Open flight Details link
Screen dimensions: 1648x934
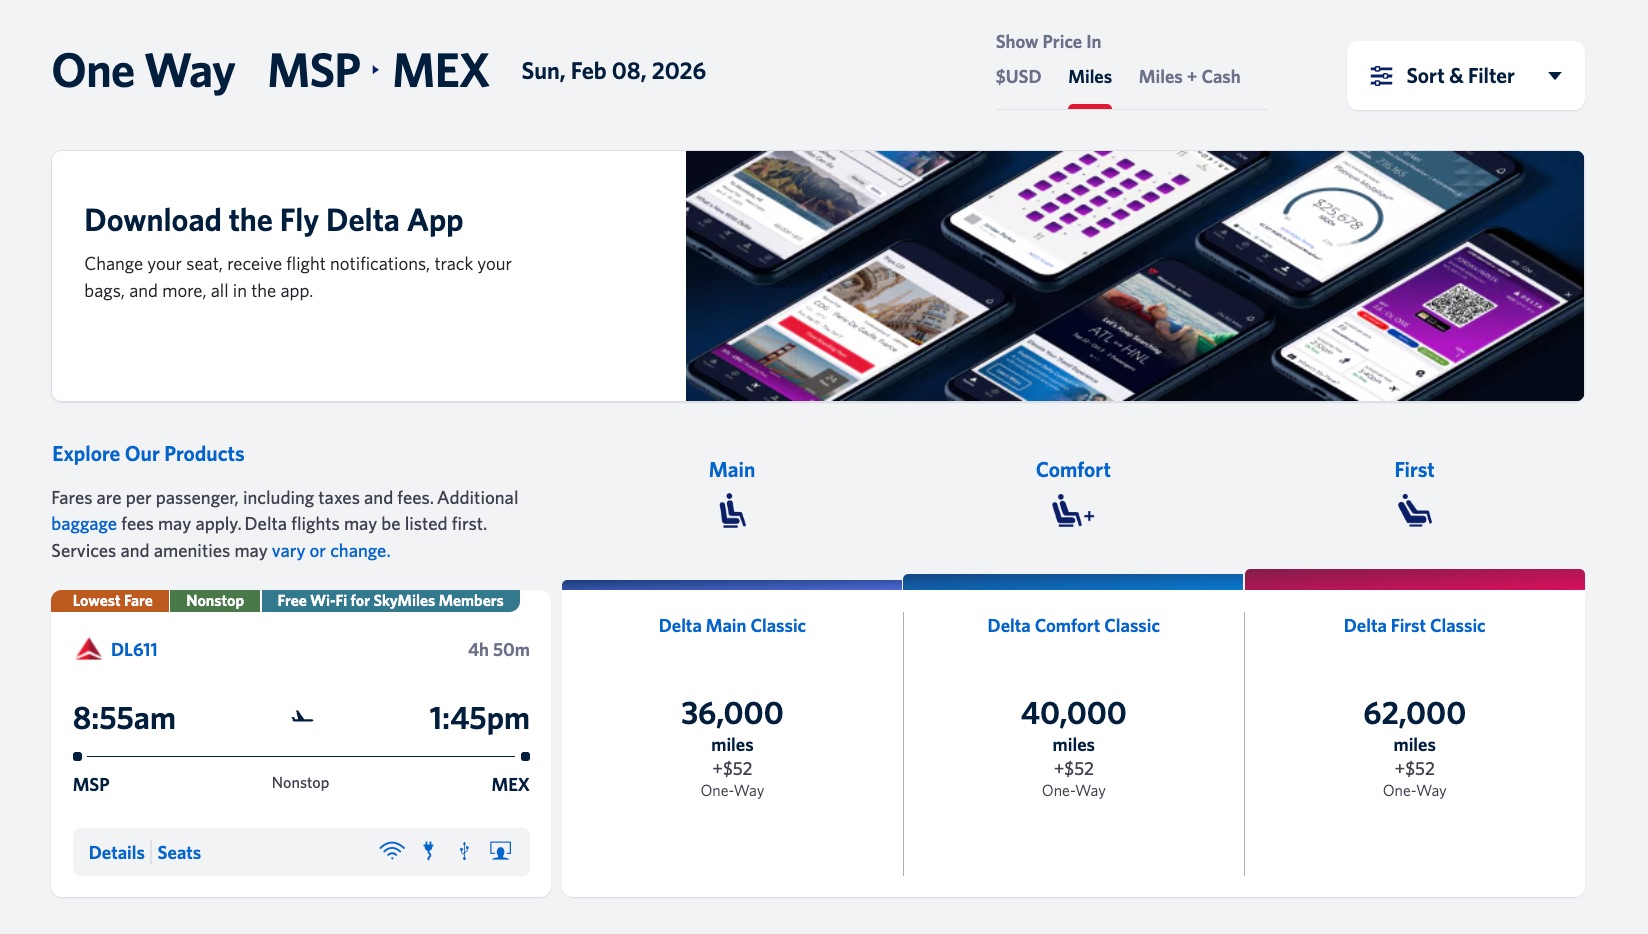pyautogui.click(x=116, y=853)
